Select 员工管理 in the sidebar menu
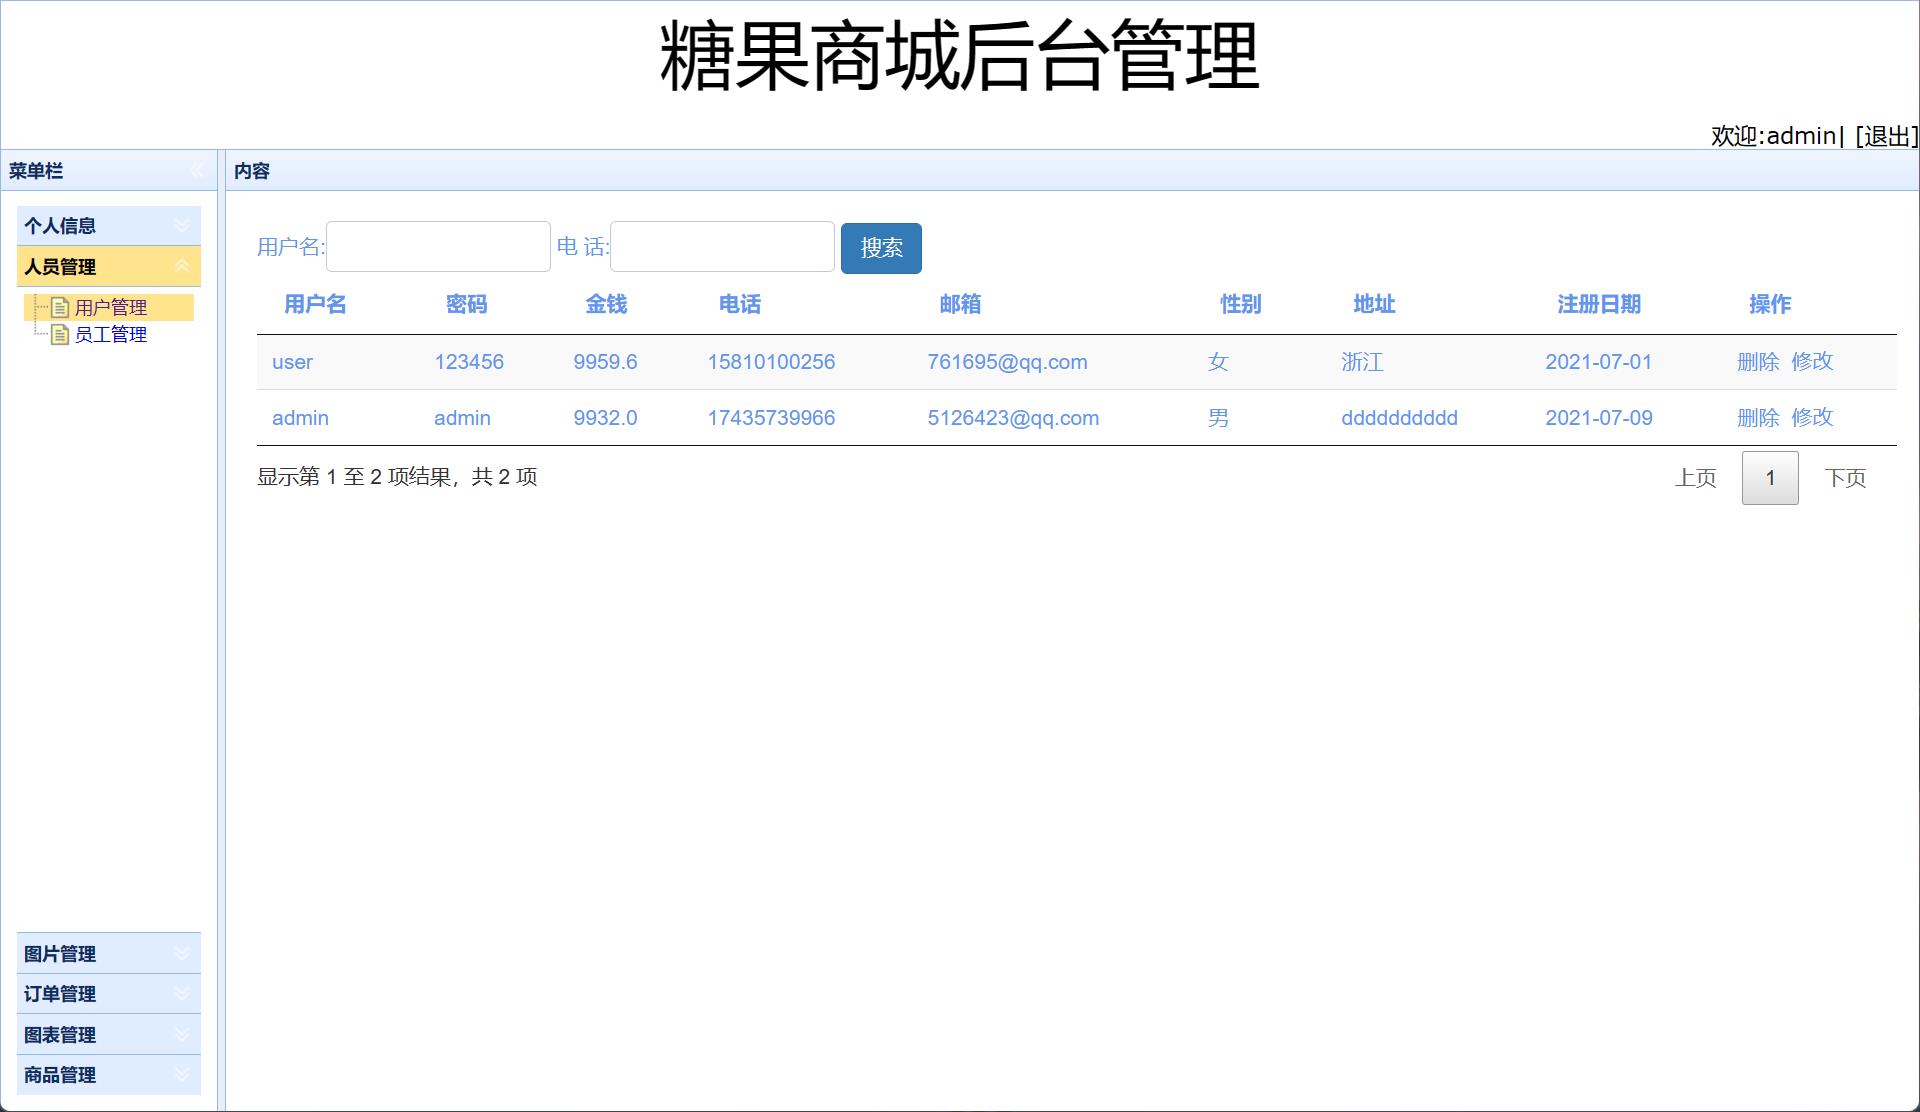 [110, 335]
